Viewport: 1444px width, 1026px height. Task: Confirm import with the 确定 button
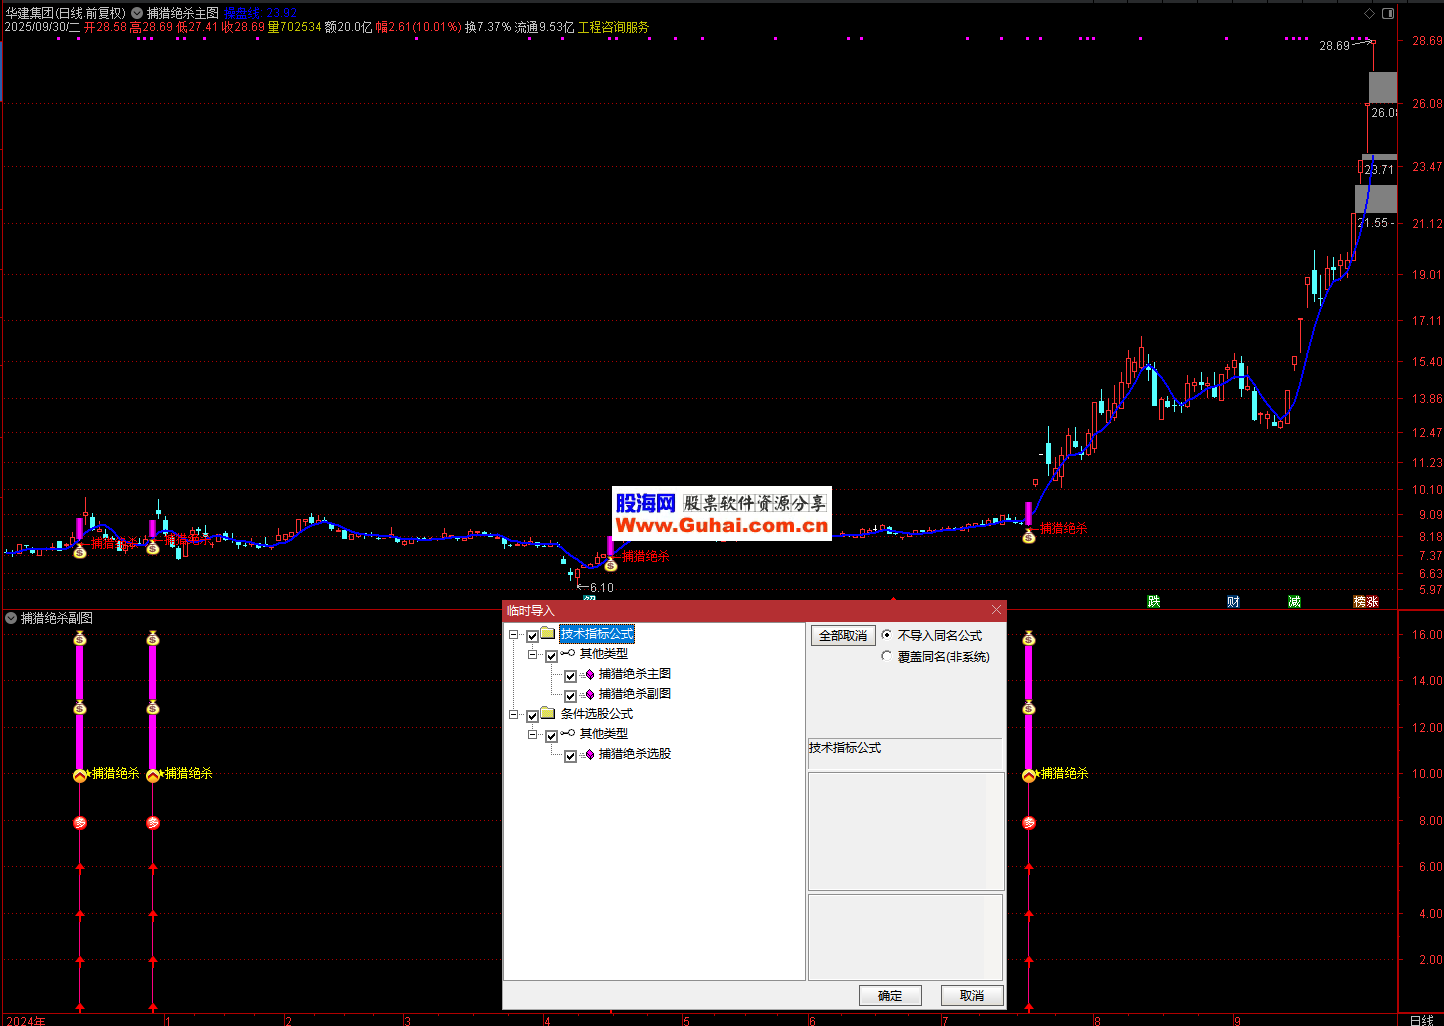point(889,995)
